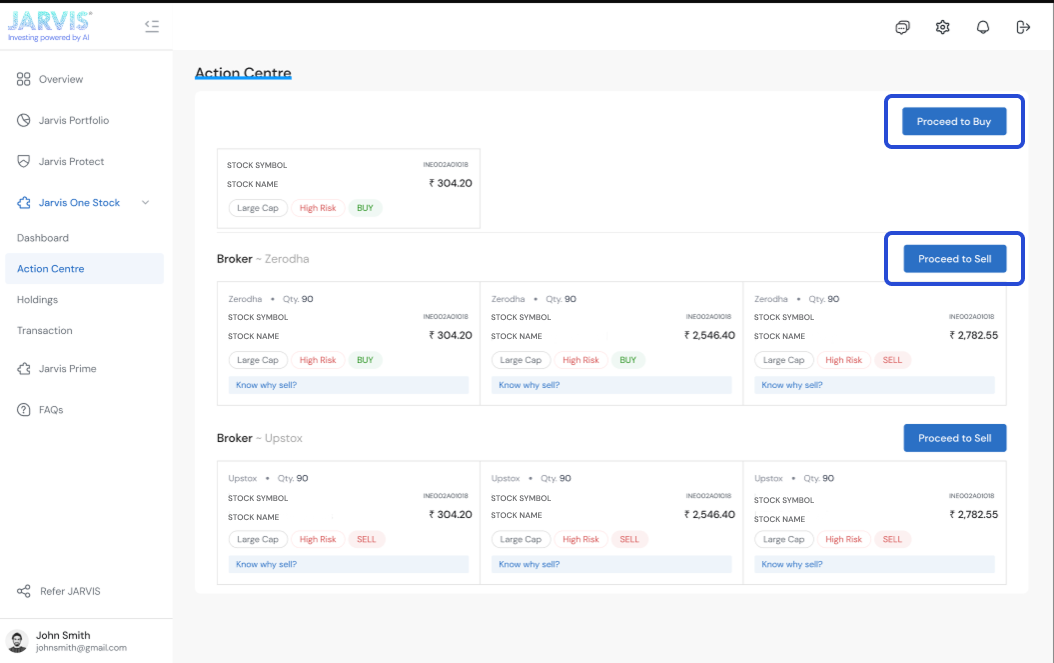
Task: Open the notifications bell
Action: (983, 27)
